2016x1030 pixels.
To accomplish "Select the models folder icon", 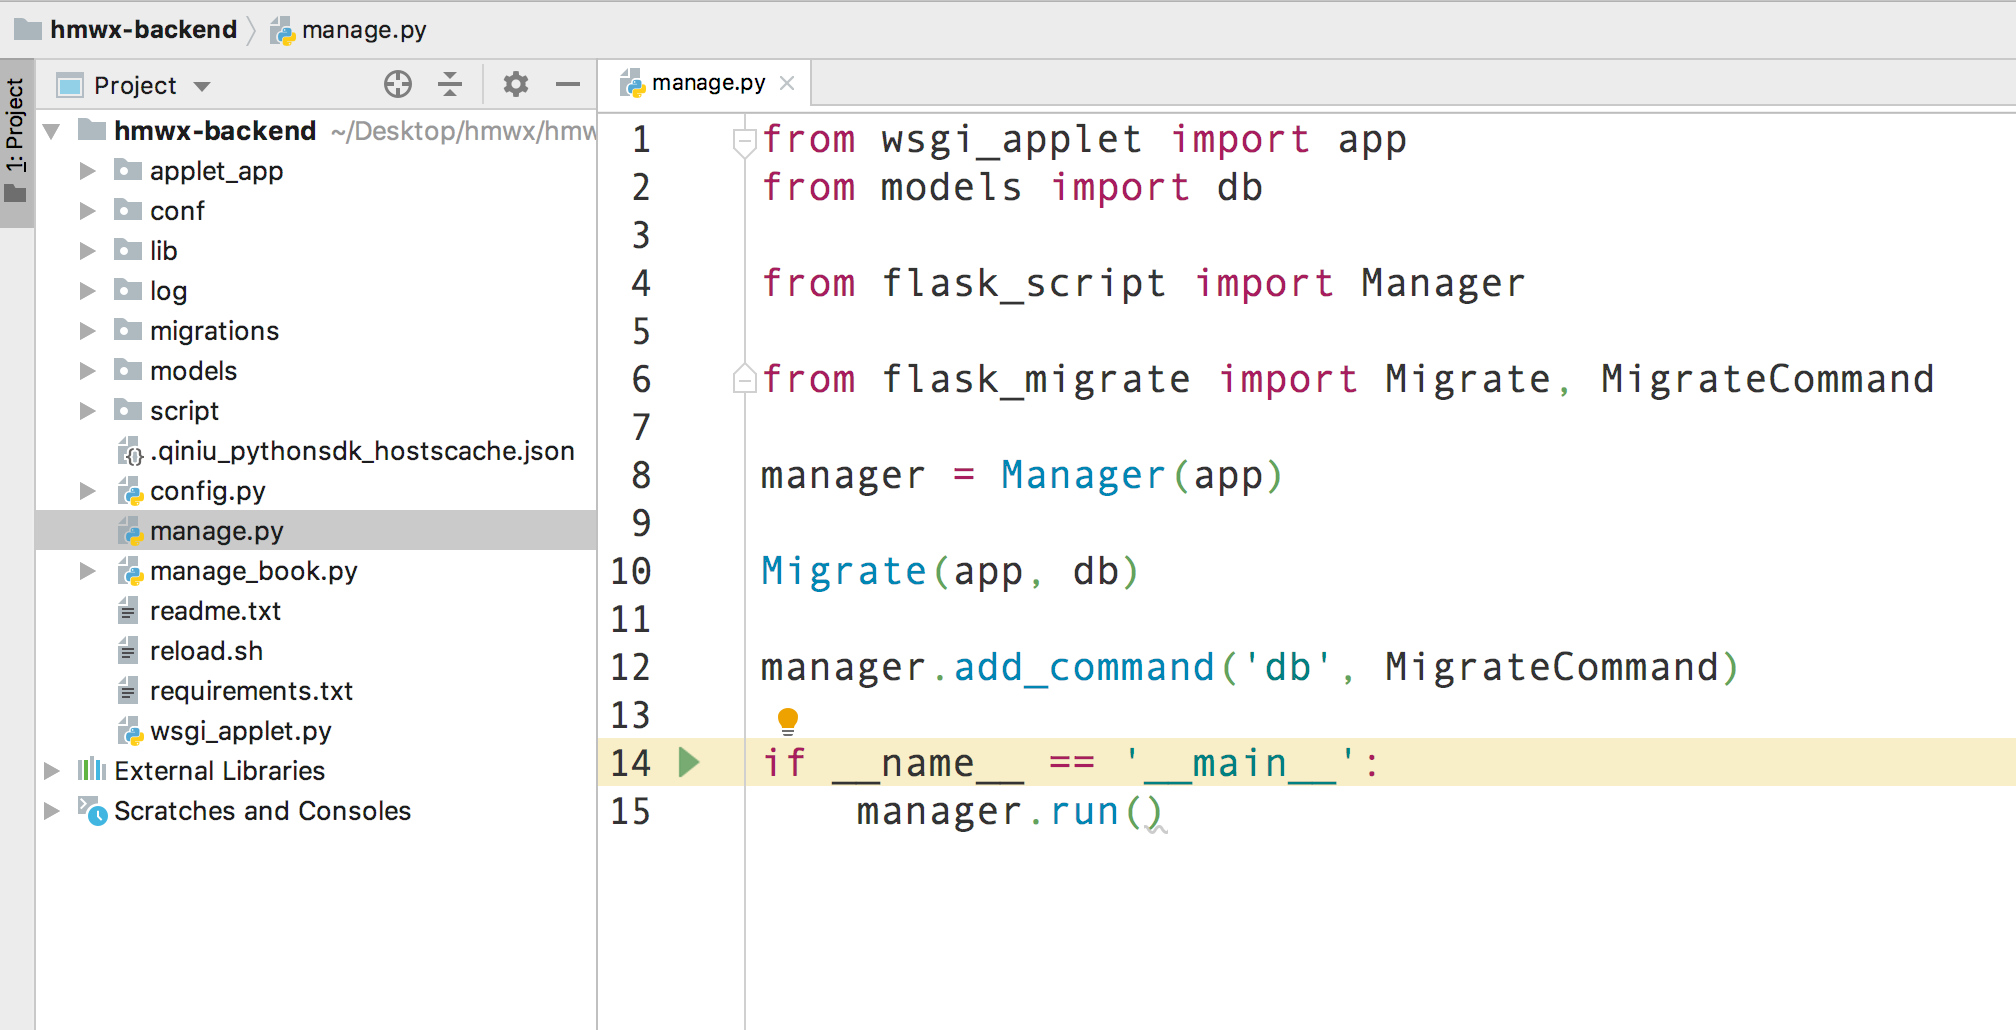I will click(128, 370).
